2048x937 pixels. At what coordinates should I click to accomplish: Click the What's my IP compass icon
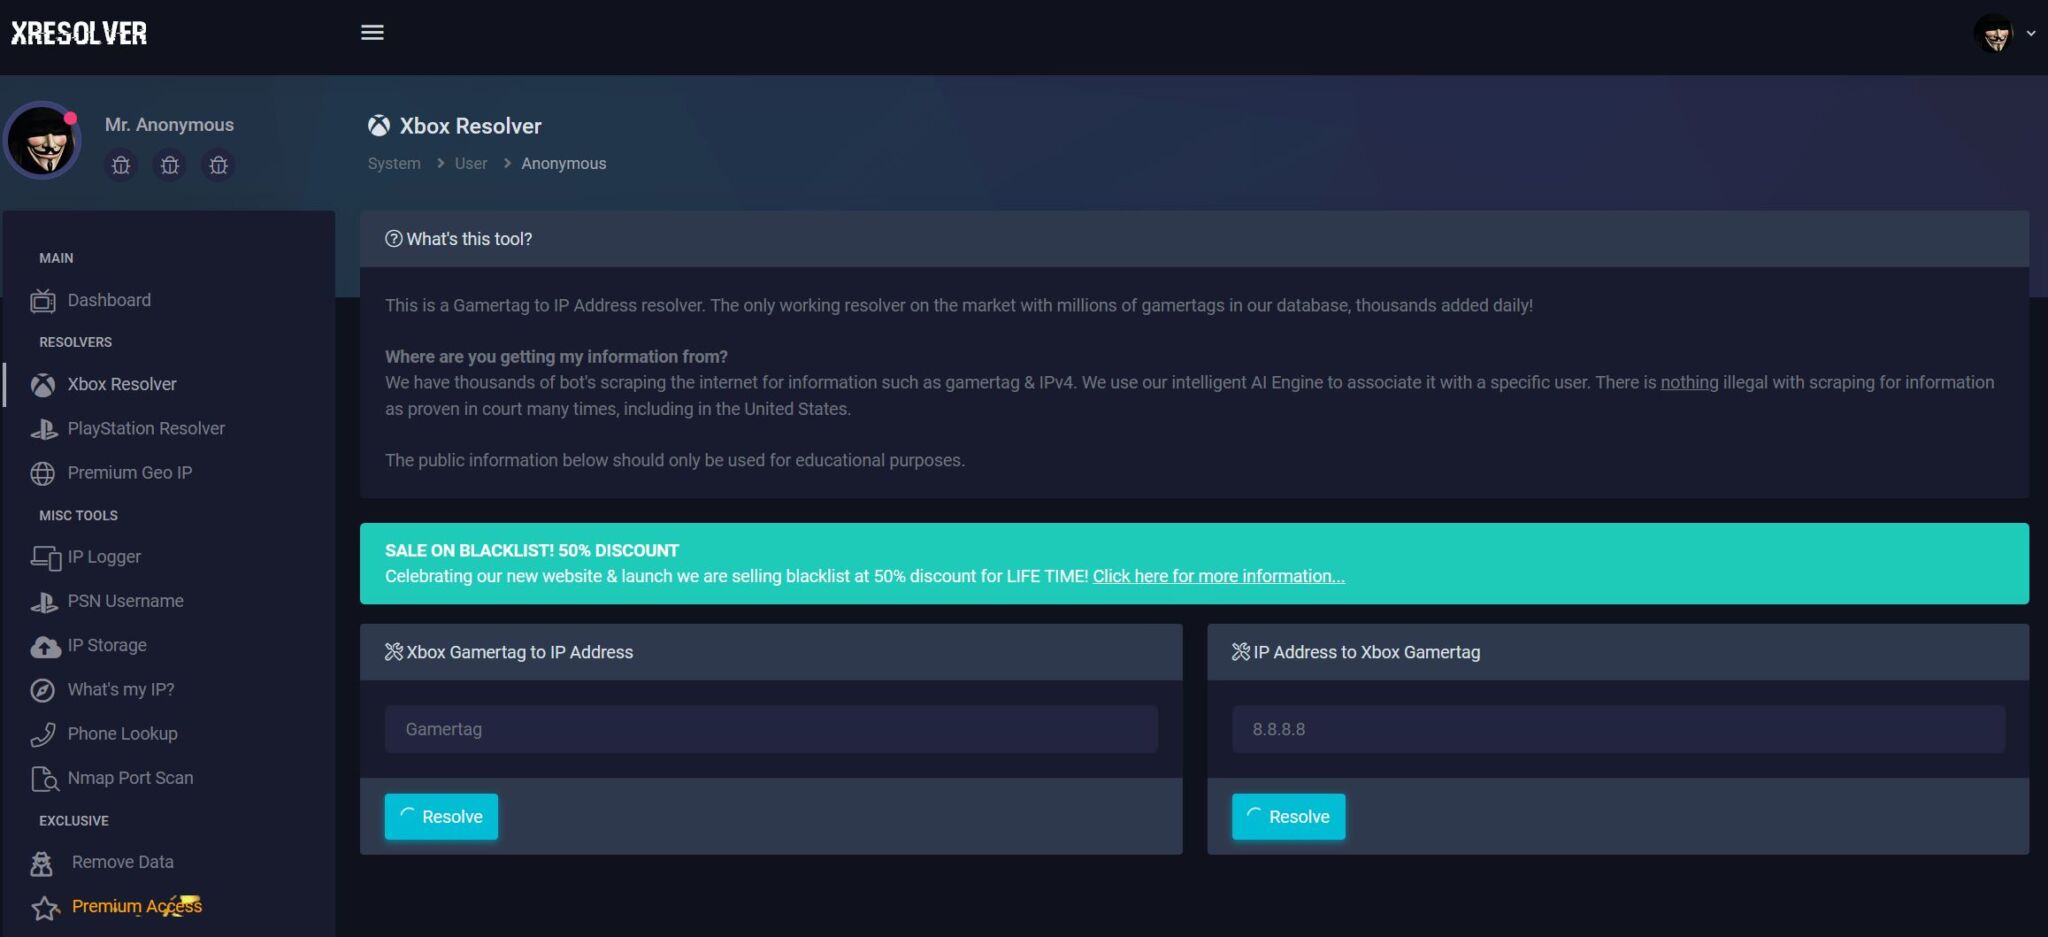pyautogui.click(x=45, y=689)
